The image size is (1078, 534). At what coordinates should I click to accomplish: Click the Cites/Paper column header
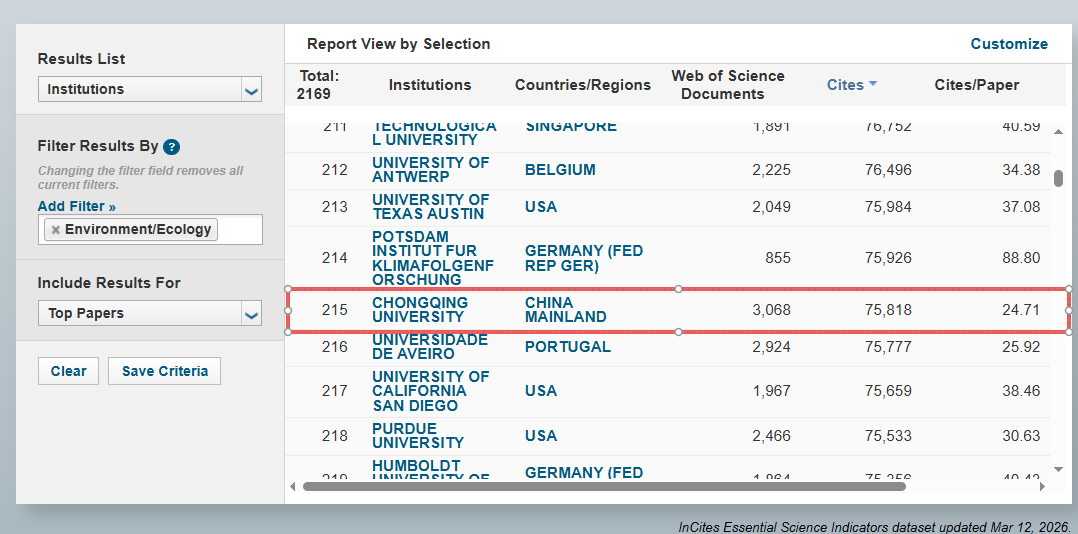(x=976, y=85)
